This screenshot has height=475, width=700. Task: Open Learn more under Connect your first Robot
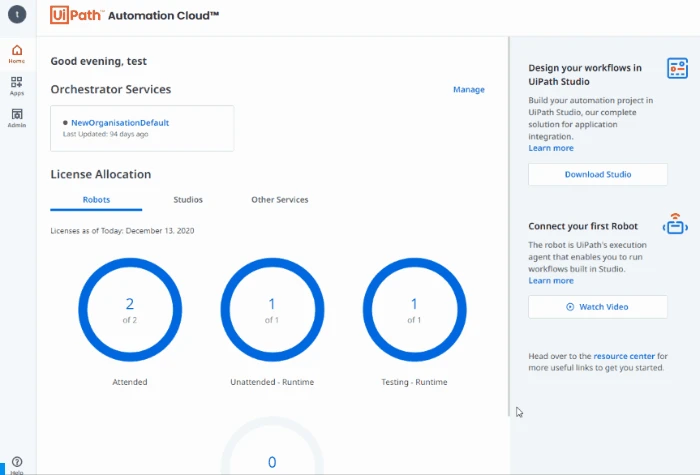(551, 281)
